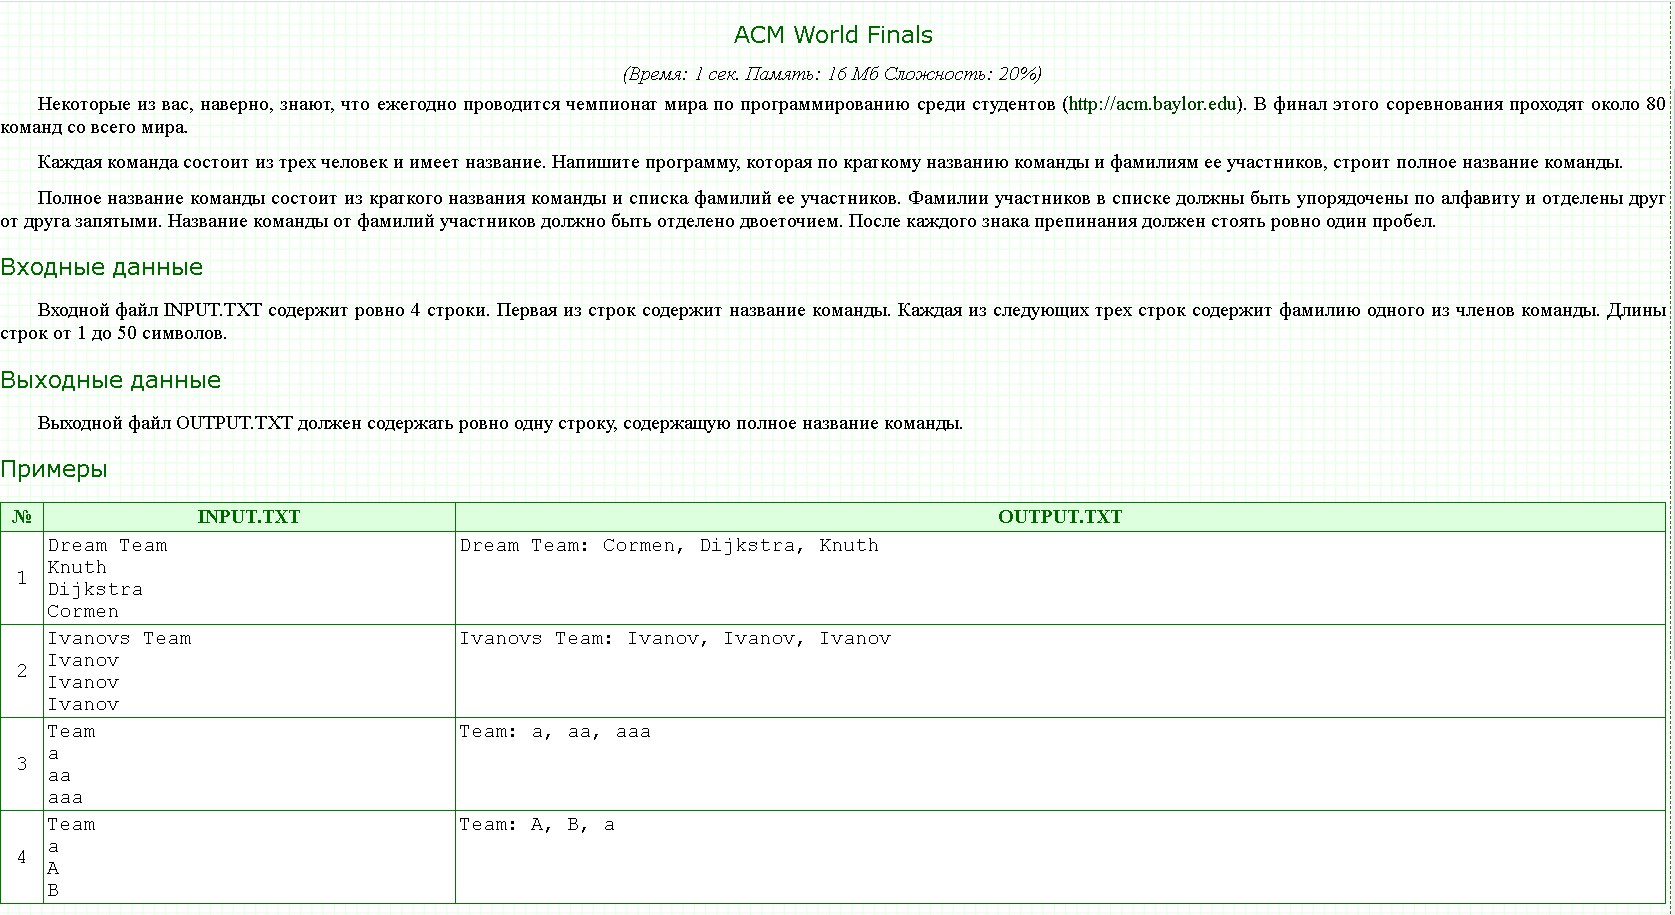1675x915 pixels.
Task: Click the paragraph starting 'Входной файл INPUT.TXT'
Action: 833,321
